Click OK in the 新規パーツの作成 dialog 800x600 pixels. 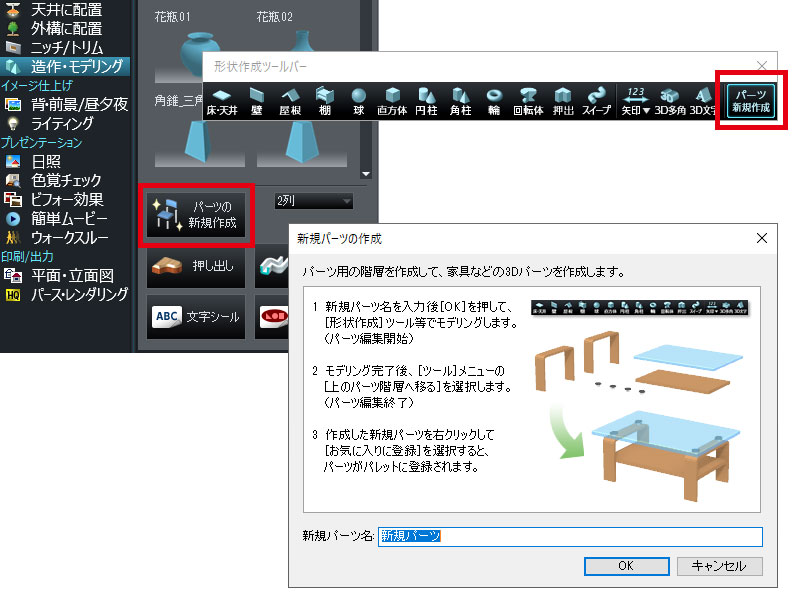pyautogui.click(x=625, y=565)
